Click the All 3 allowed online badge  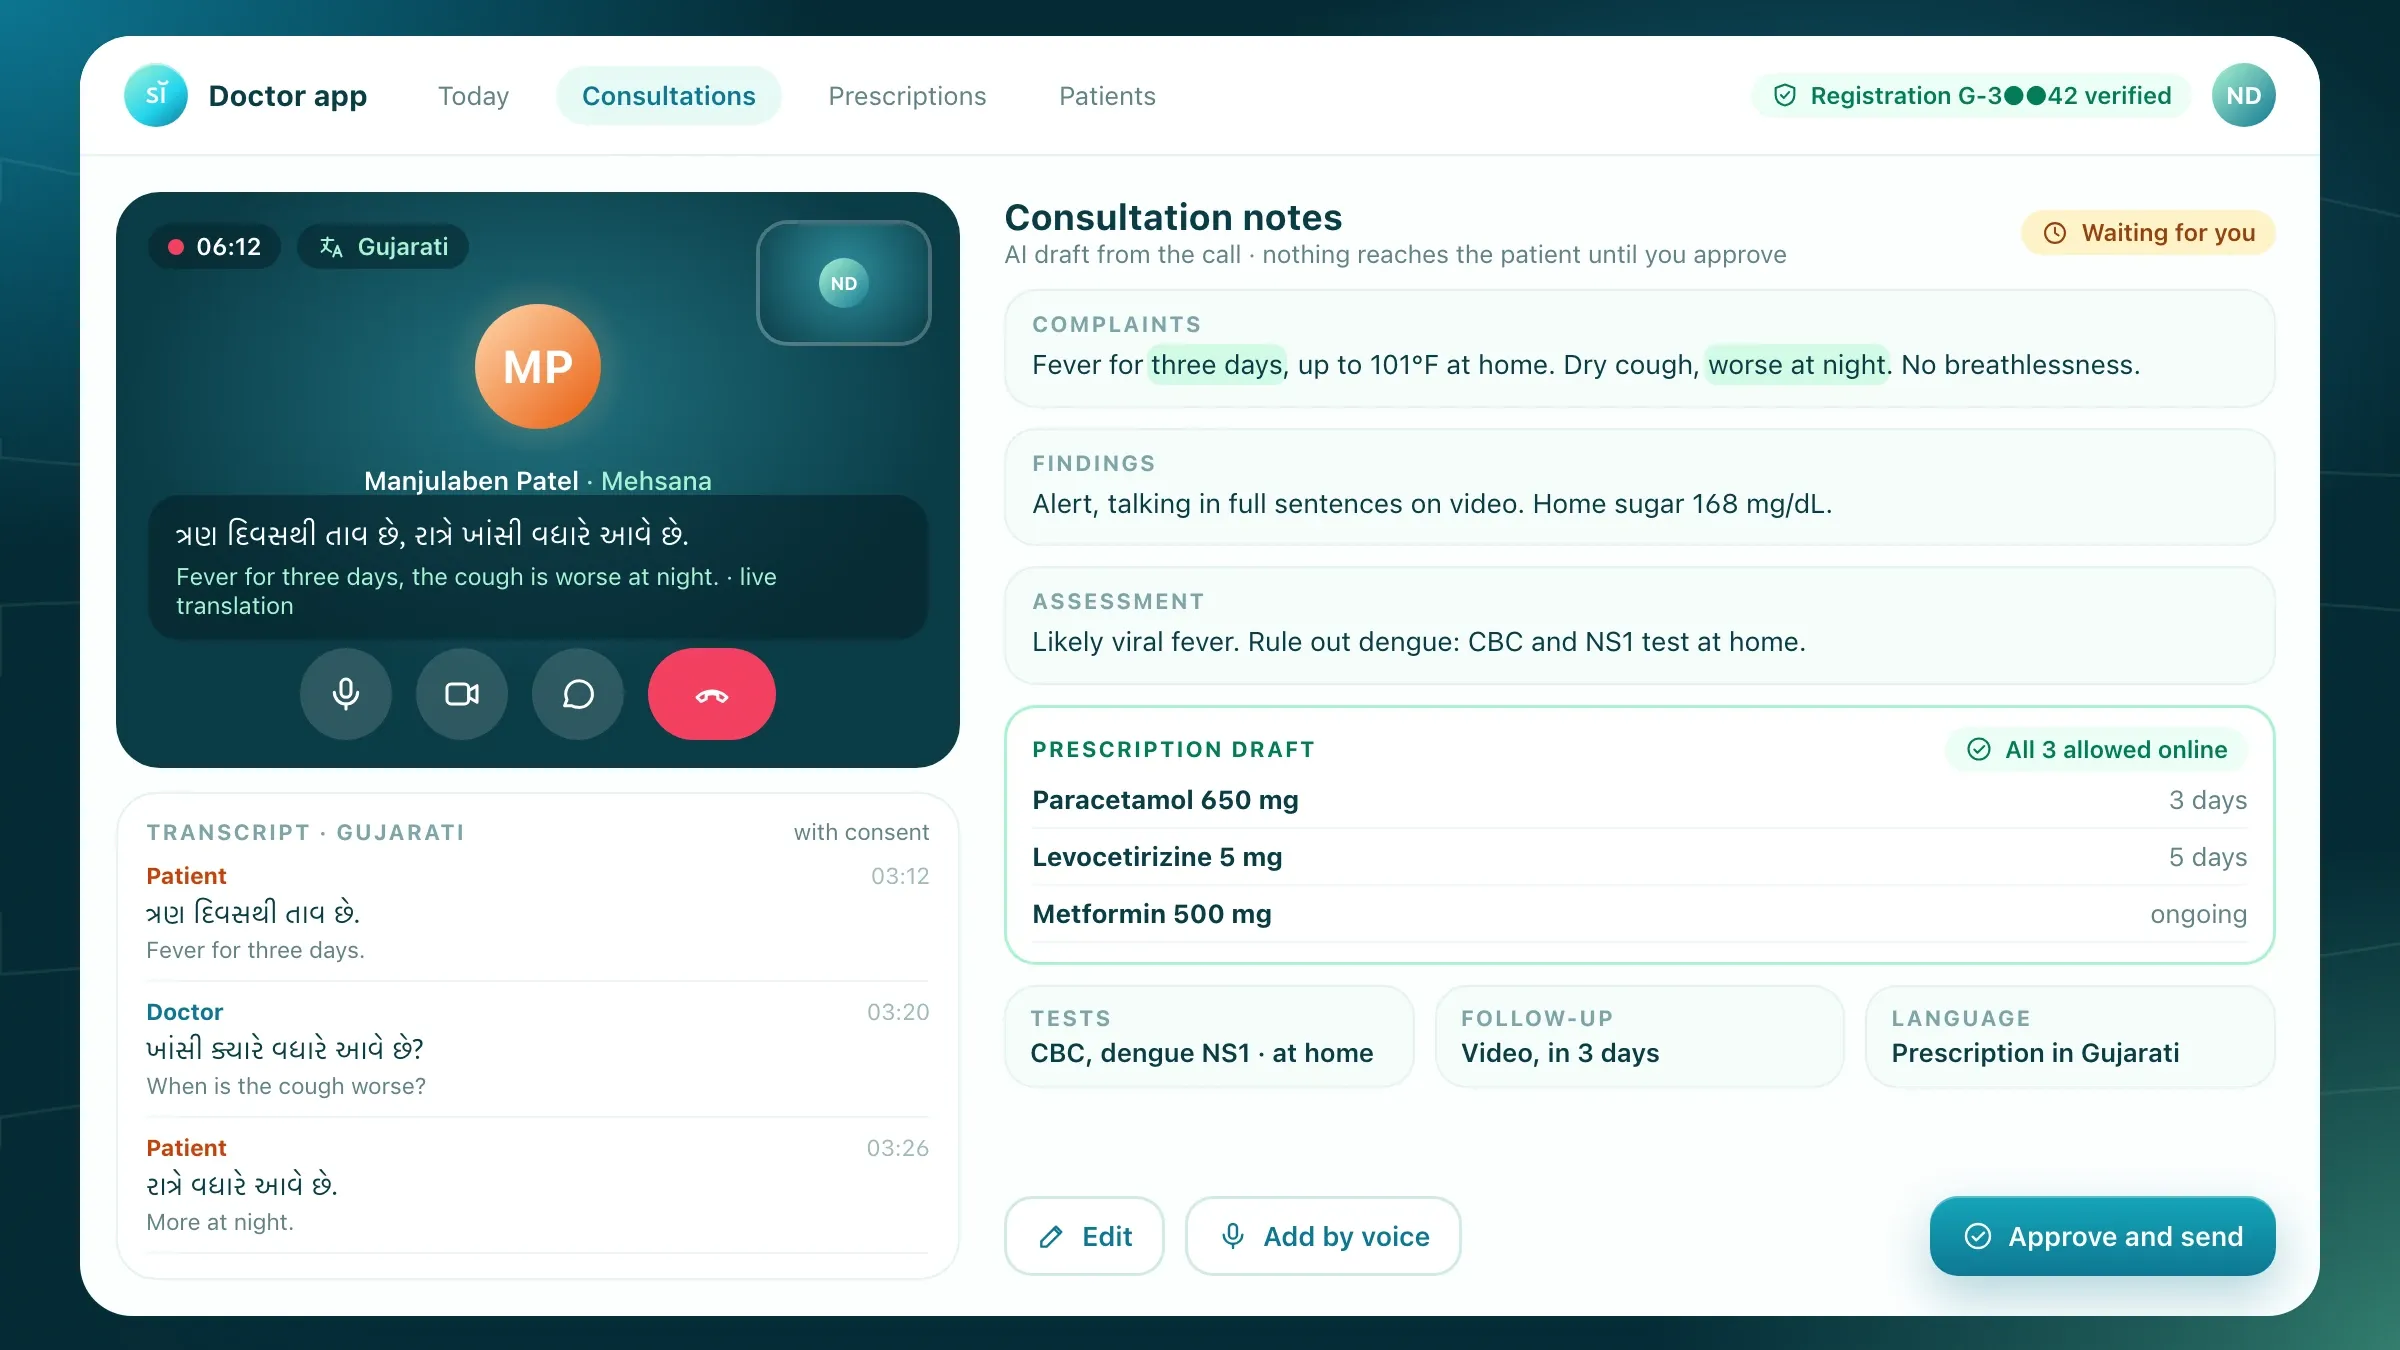click(2096, 750)
